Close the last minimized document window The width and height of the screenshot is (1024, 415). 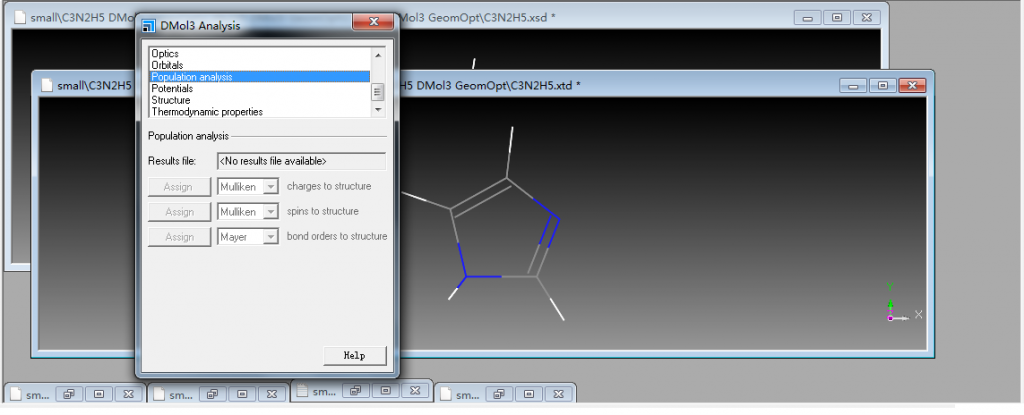tap(559, 394)
